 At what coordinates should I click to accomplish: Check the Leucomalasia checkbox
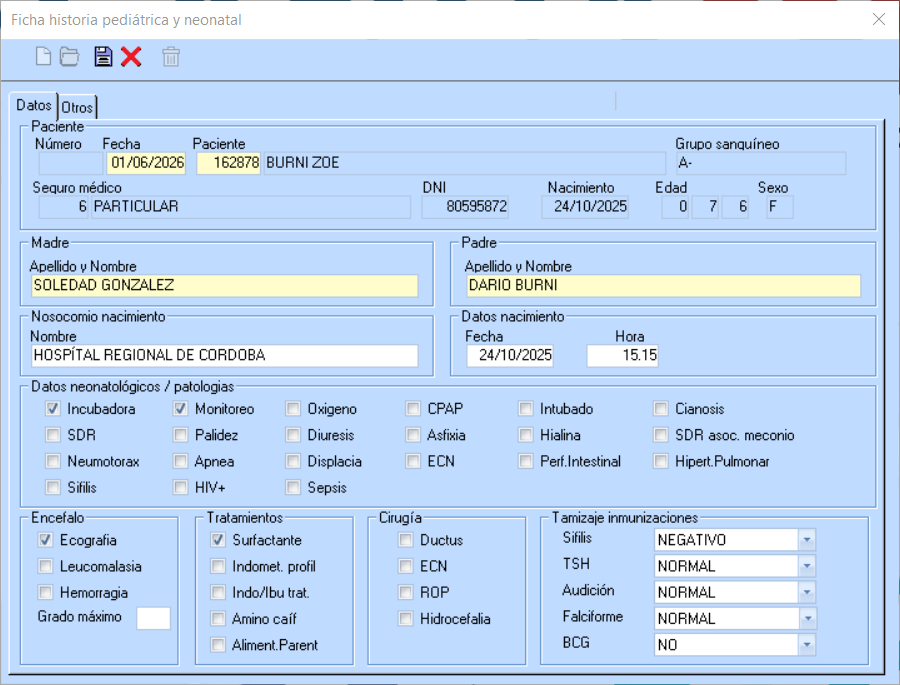click(45, 566)
